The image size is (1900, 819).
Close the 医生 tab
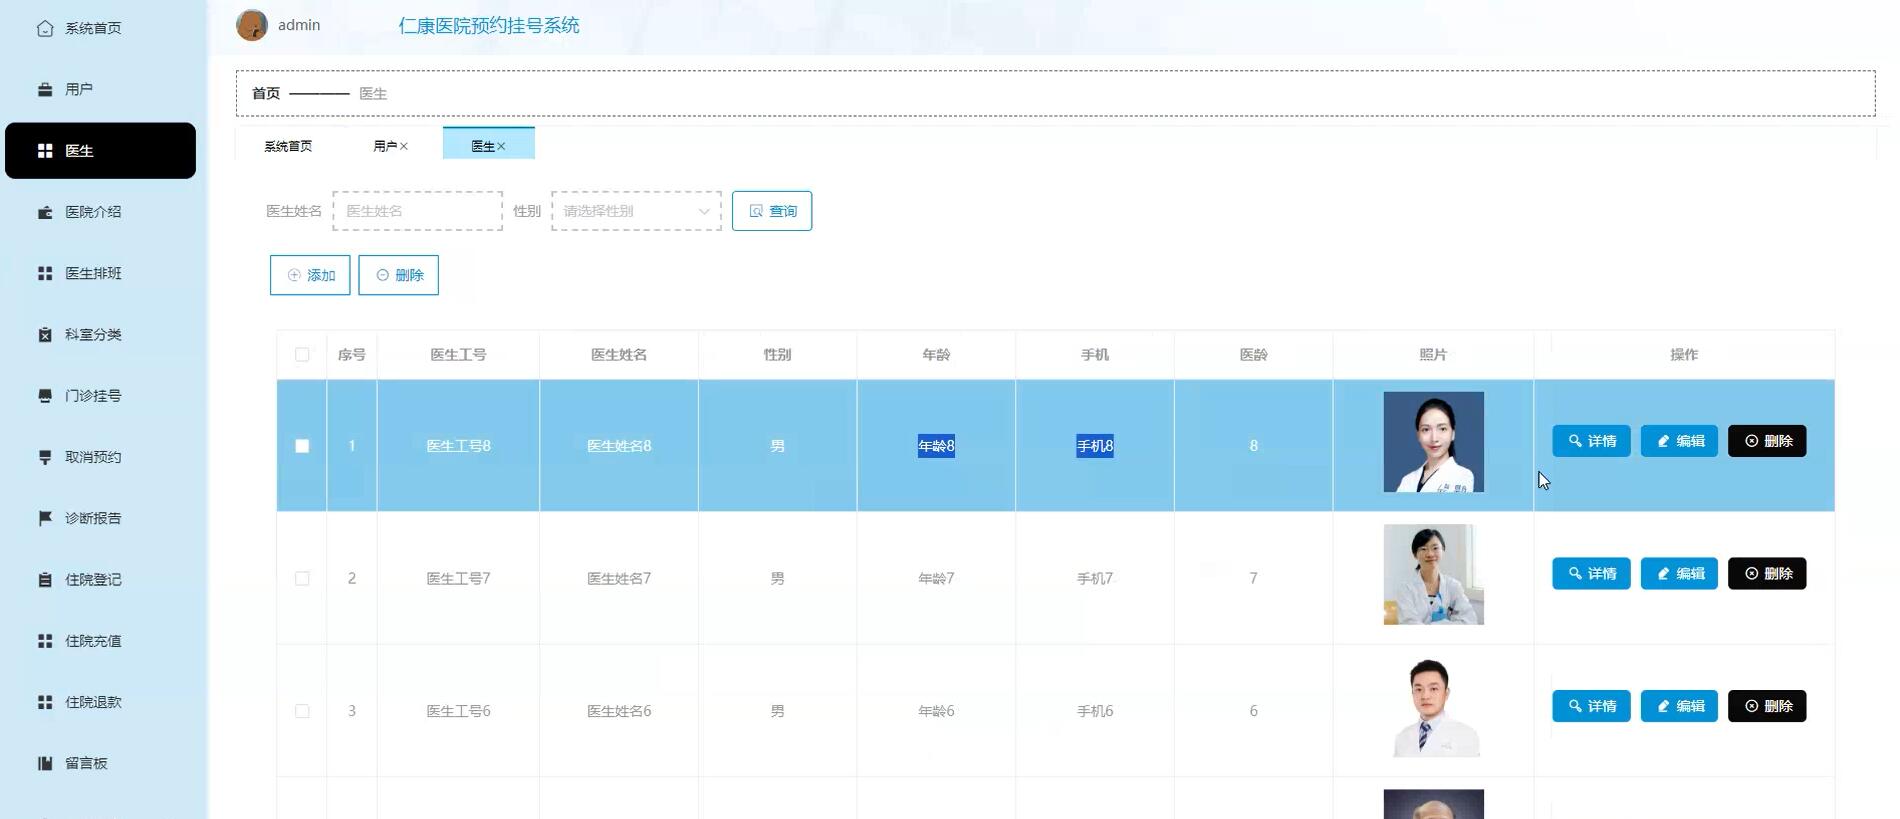(501, 146)
